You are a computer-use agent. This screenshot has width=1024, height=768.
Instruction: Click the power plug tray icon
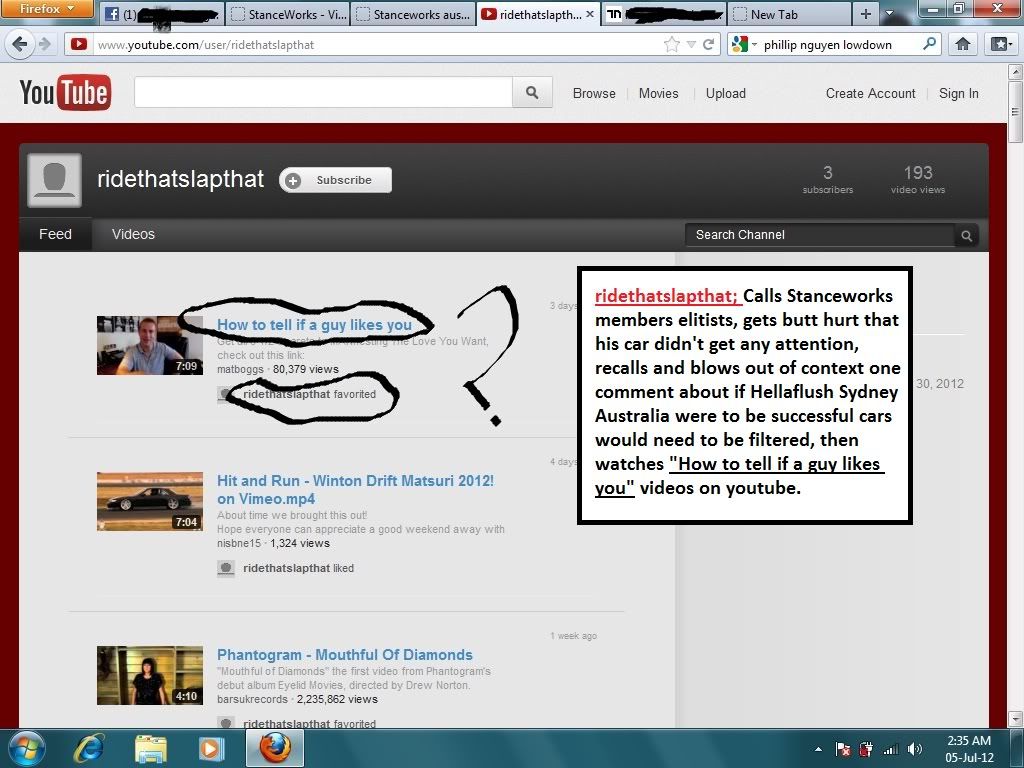tap(867, 749)
